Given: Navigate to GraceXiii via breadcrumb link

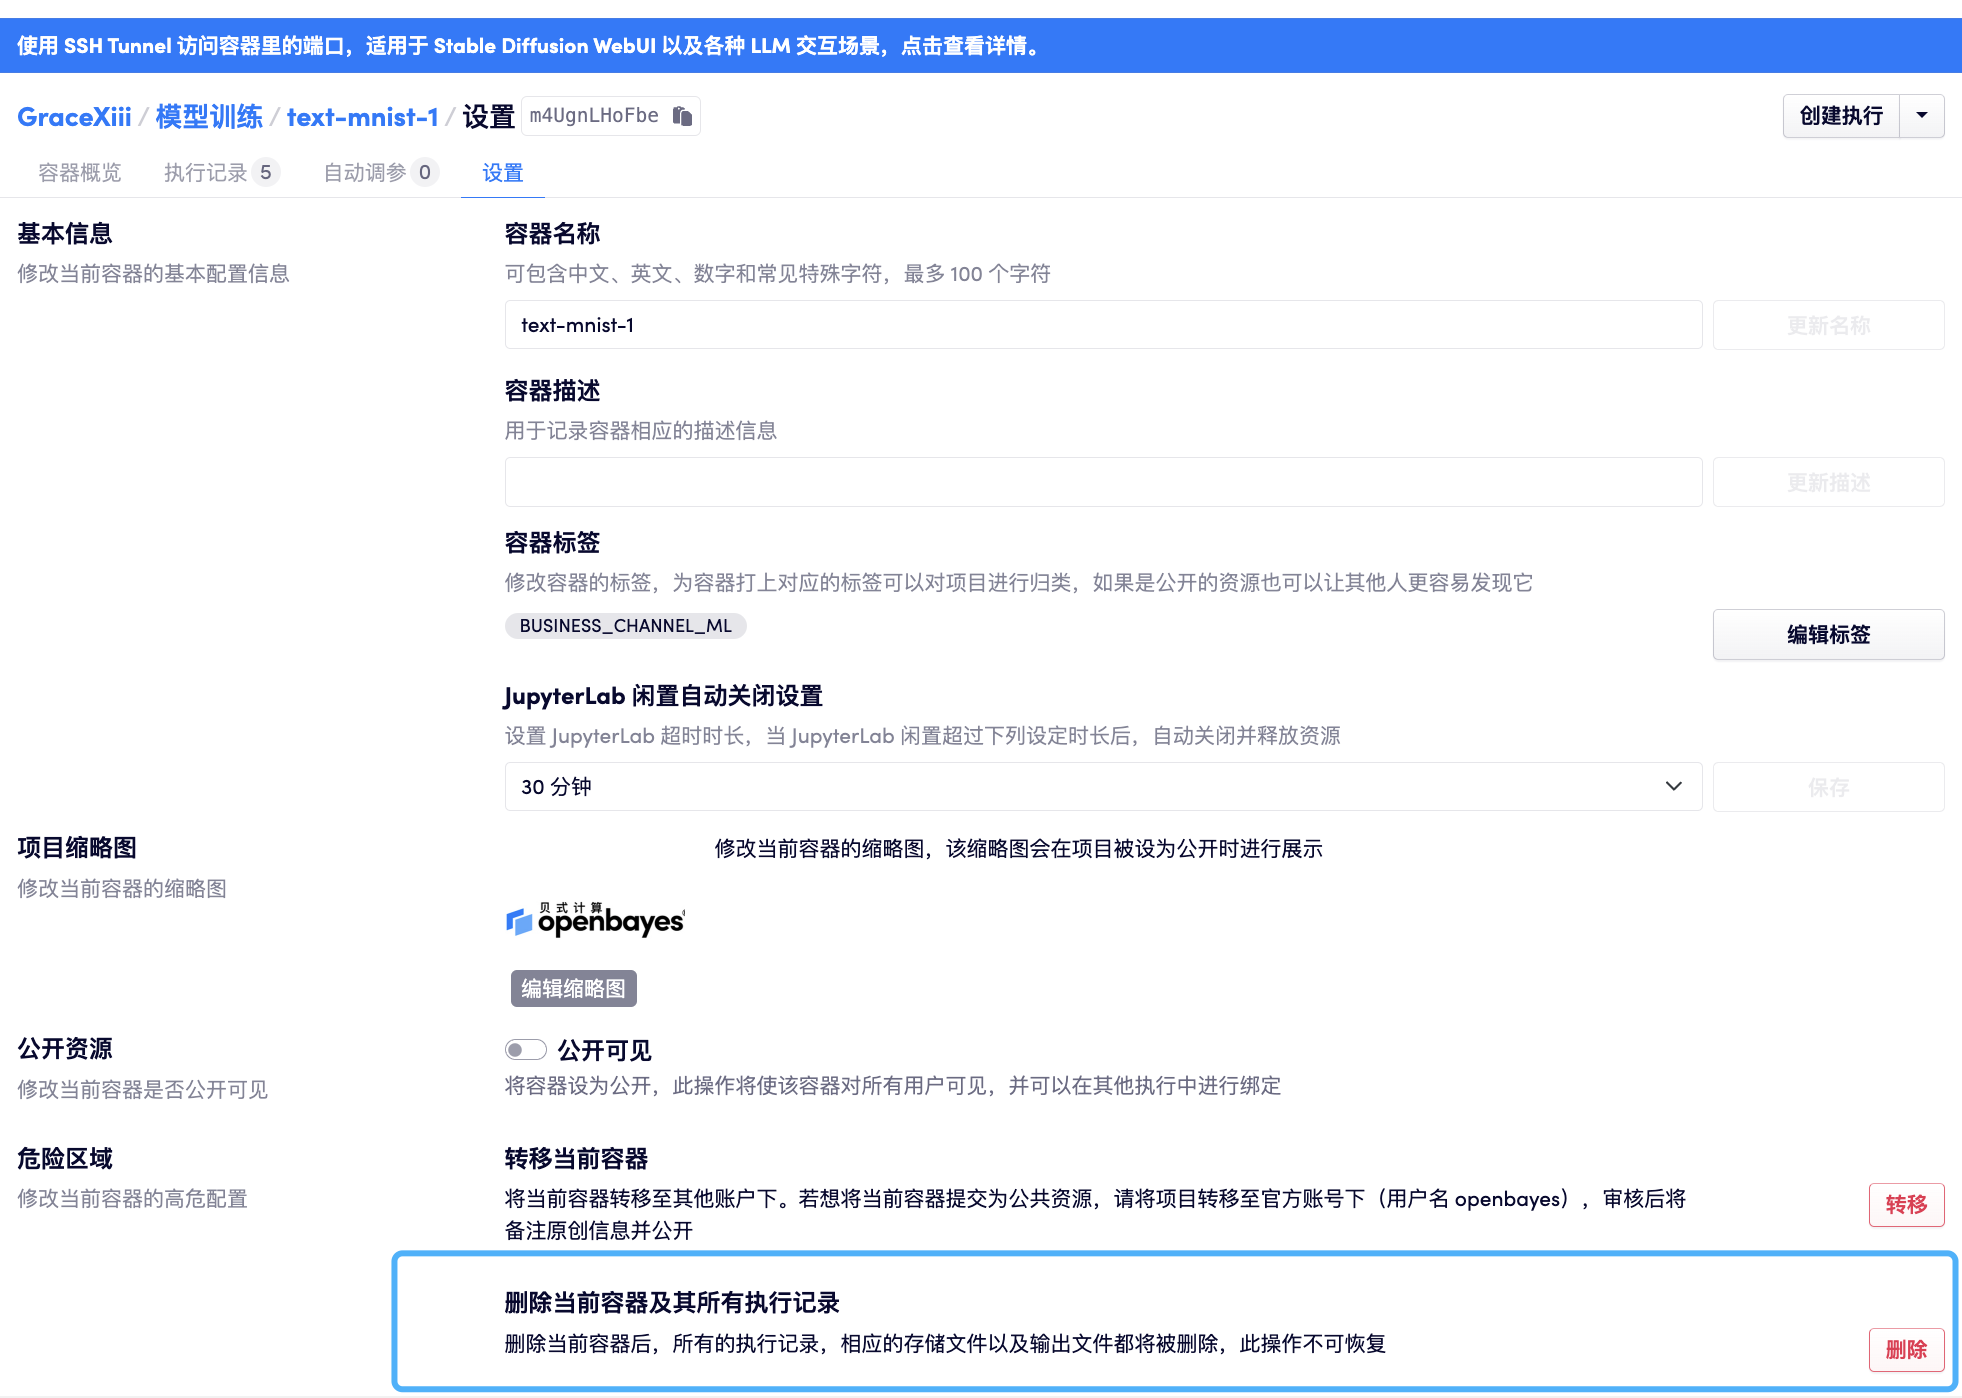Looking at the screenshot, I should click(x=73, y=116).
